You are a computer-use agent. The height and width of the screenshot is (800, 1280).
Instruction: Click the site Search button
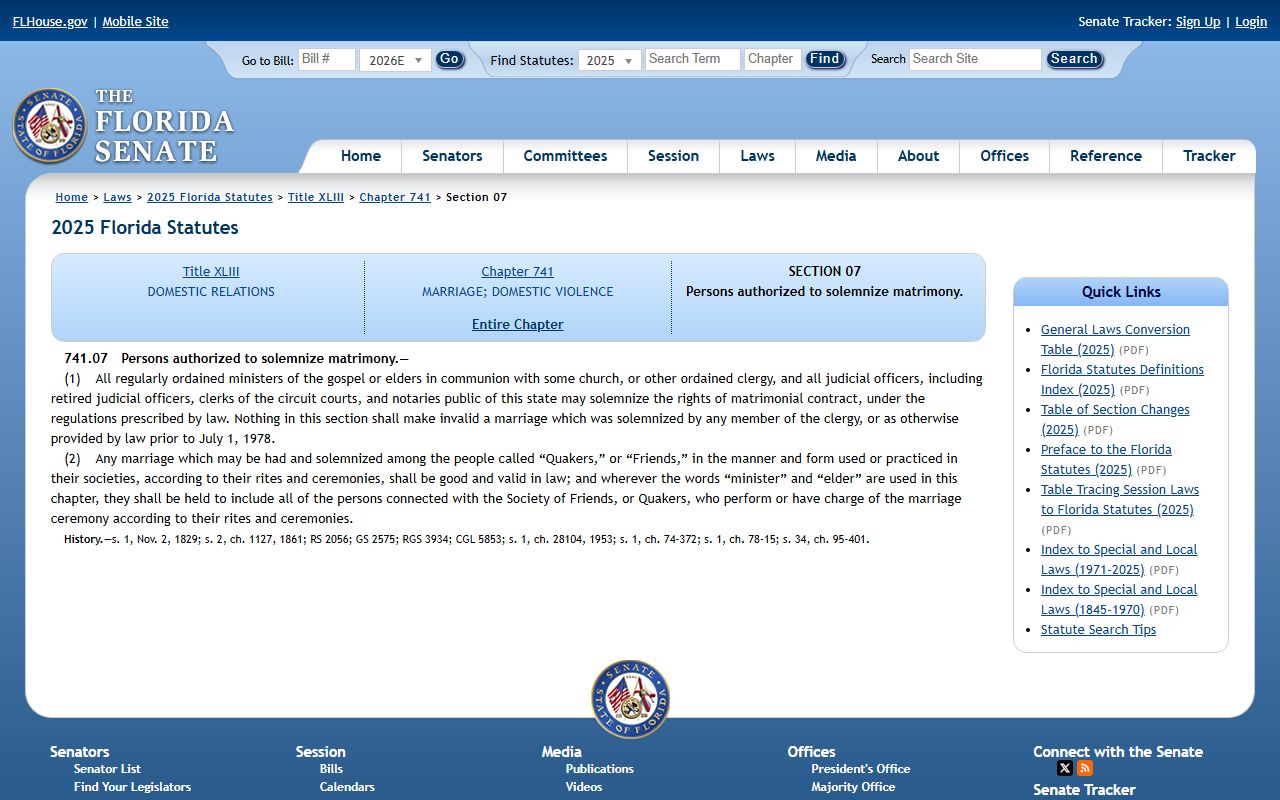coord(1074,59)
